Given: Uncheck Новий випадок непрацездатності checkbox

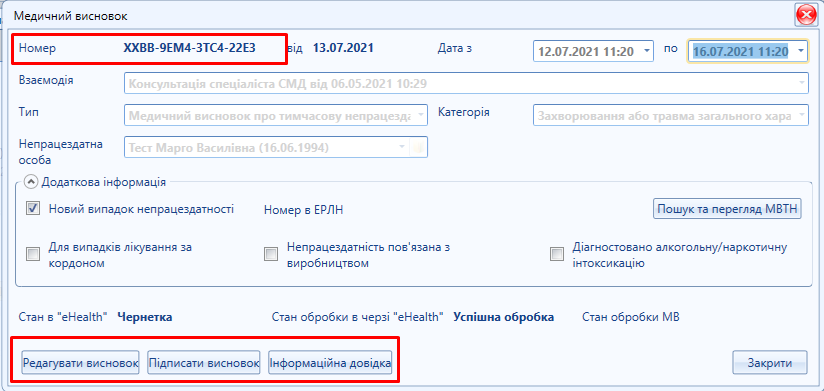Looking at the screenshot, I should click(x=33, y=209).
